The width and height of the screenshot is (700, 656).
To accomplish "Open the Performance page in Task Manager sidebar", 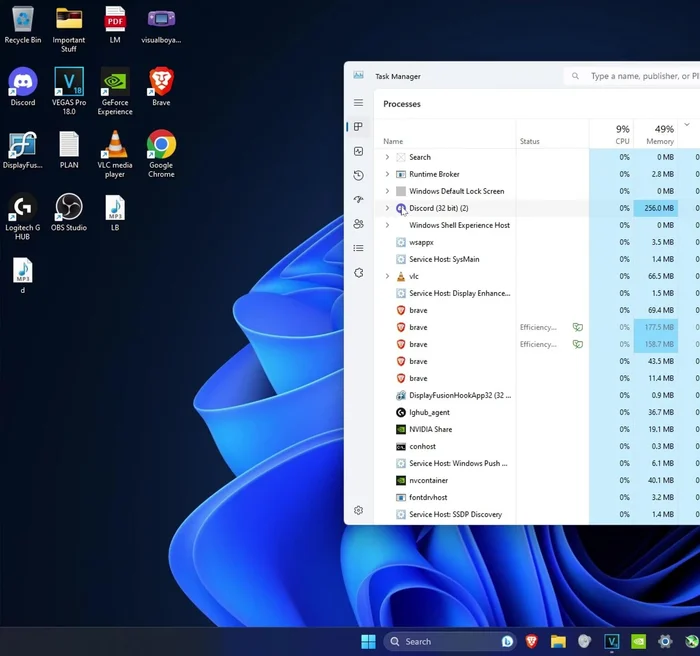I will 359,151.
